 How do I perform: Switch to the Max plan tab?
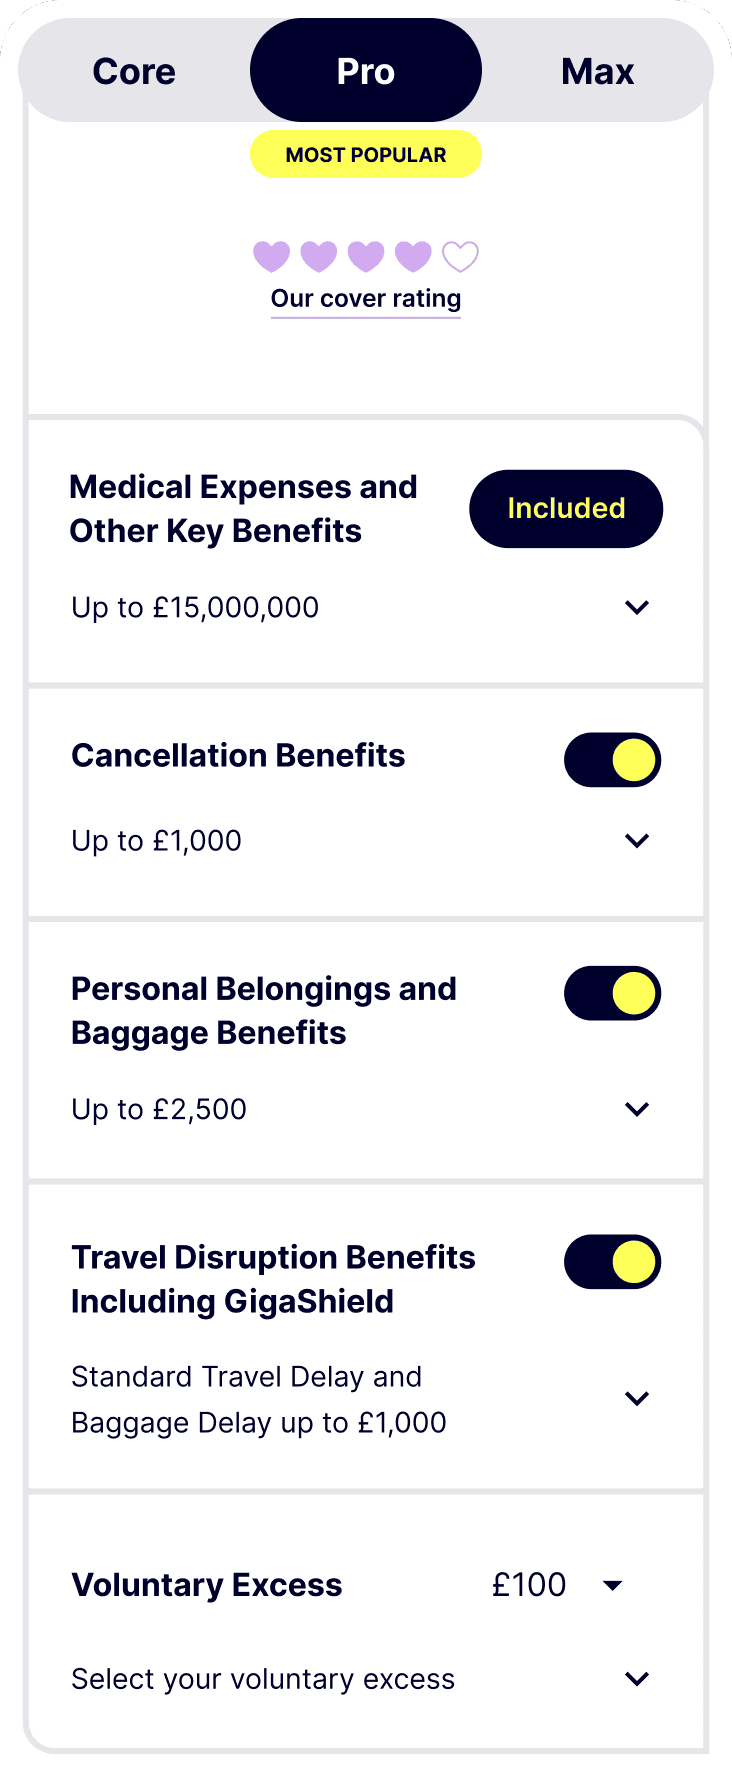coord(598,70)
